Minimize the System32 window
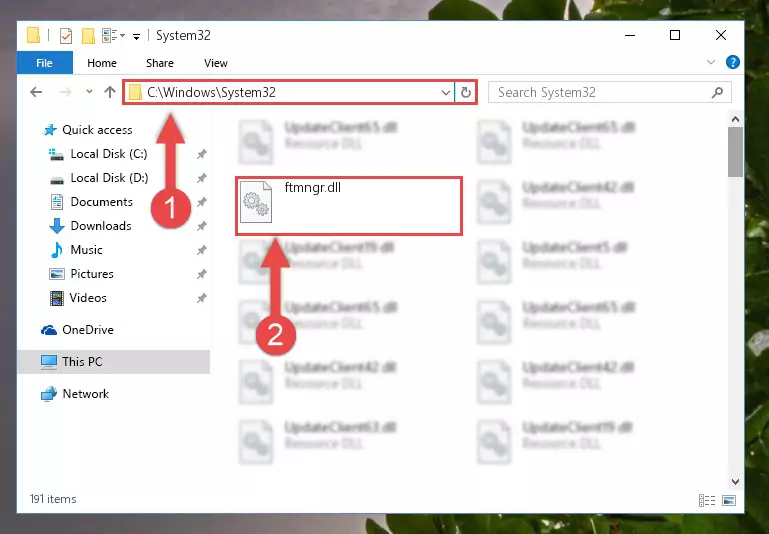The height and width of the screenshot is (534, 769). point(630,35)
